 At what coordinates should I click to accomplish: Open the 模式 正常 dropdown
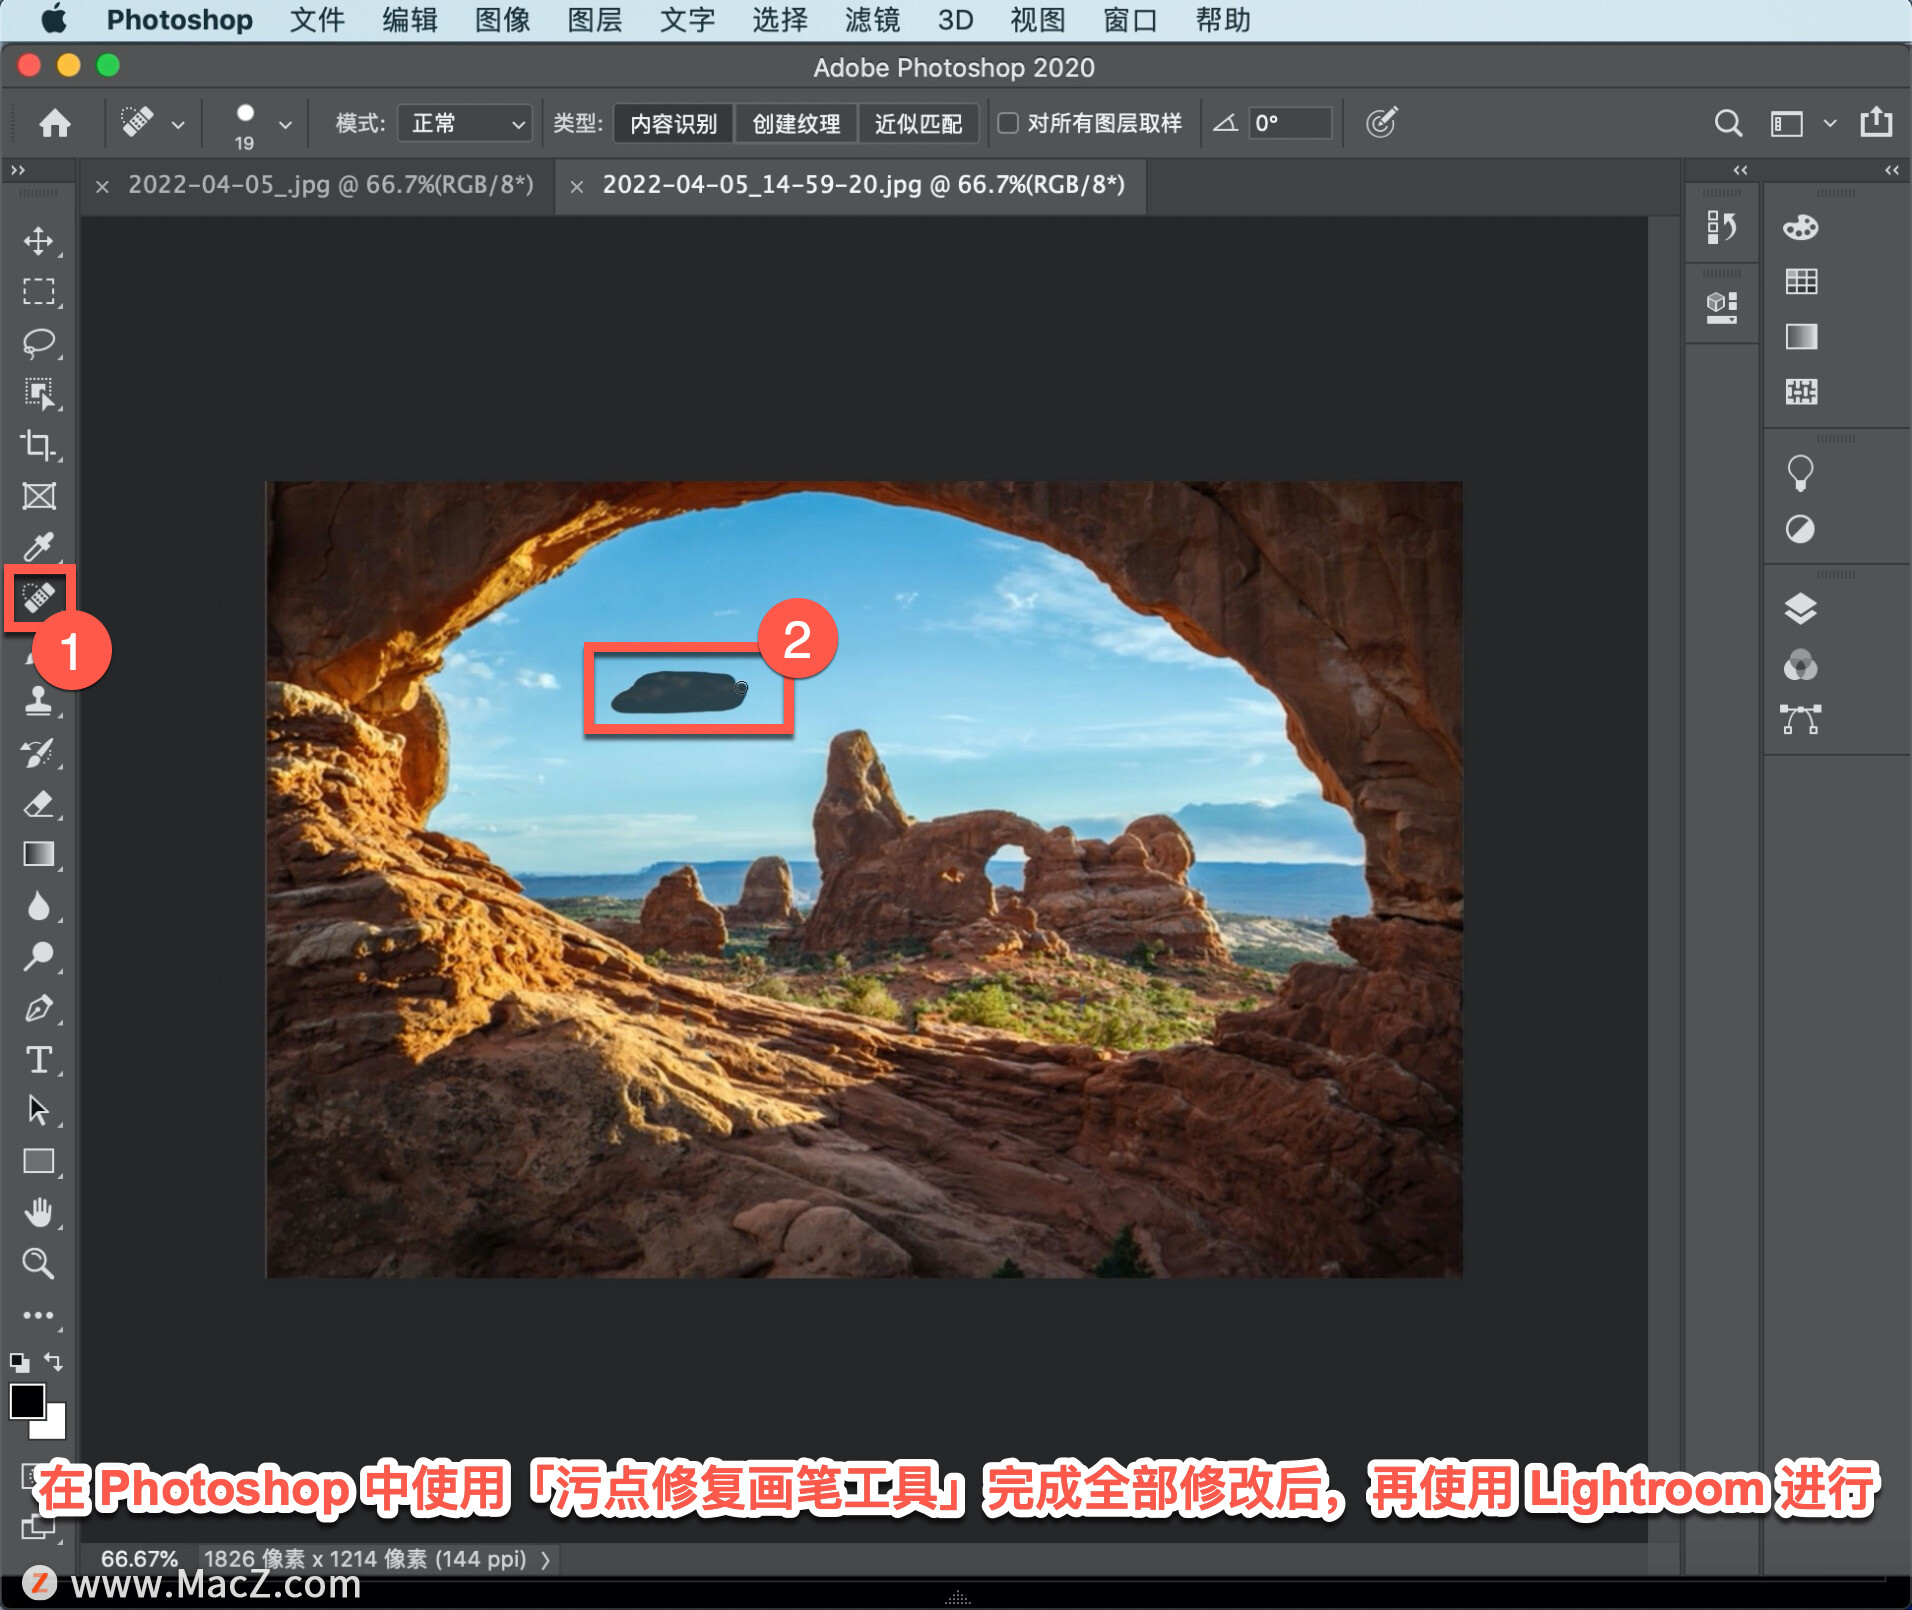pos(464,124)
